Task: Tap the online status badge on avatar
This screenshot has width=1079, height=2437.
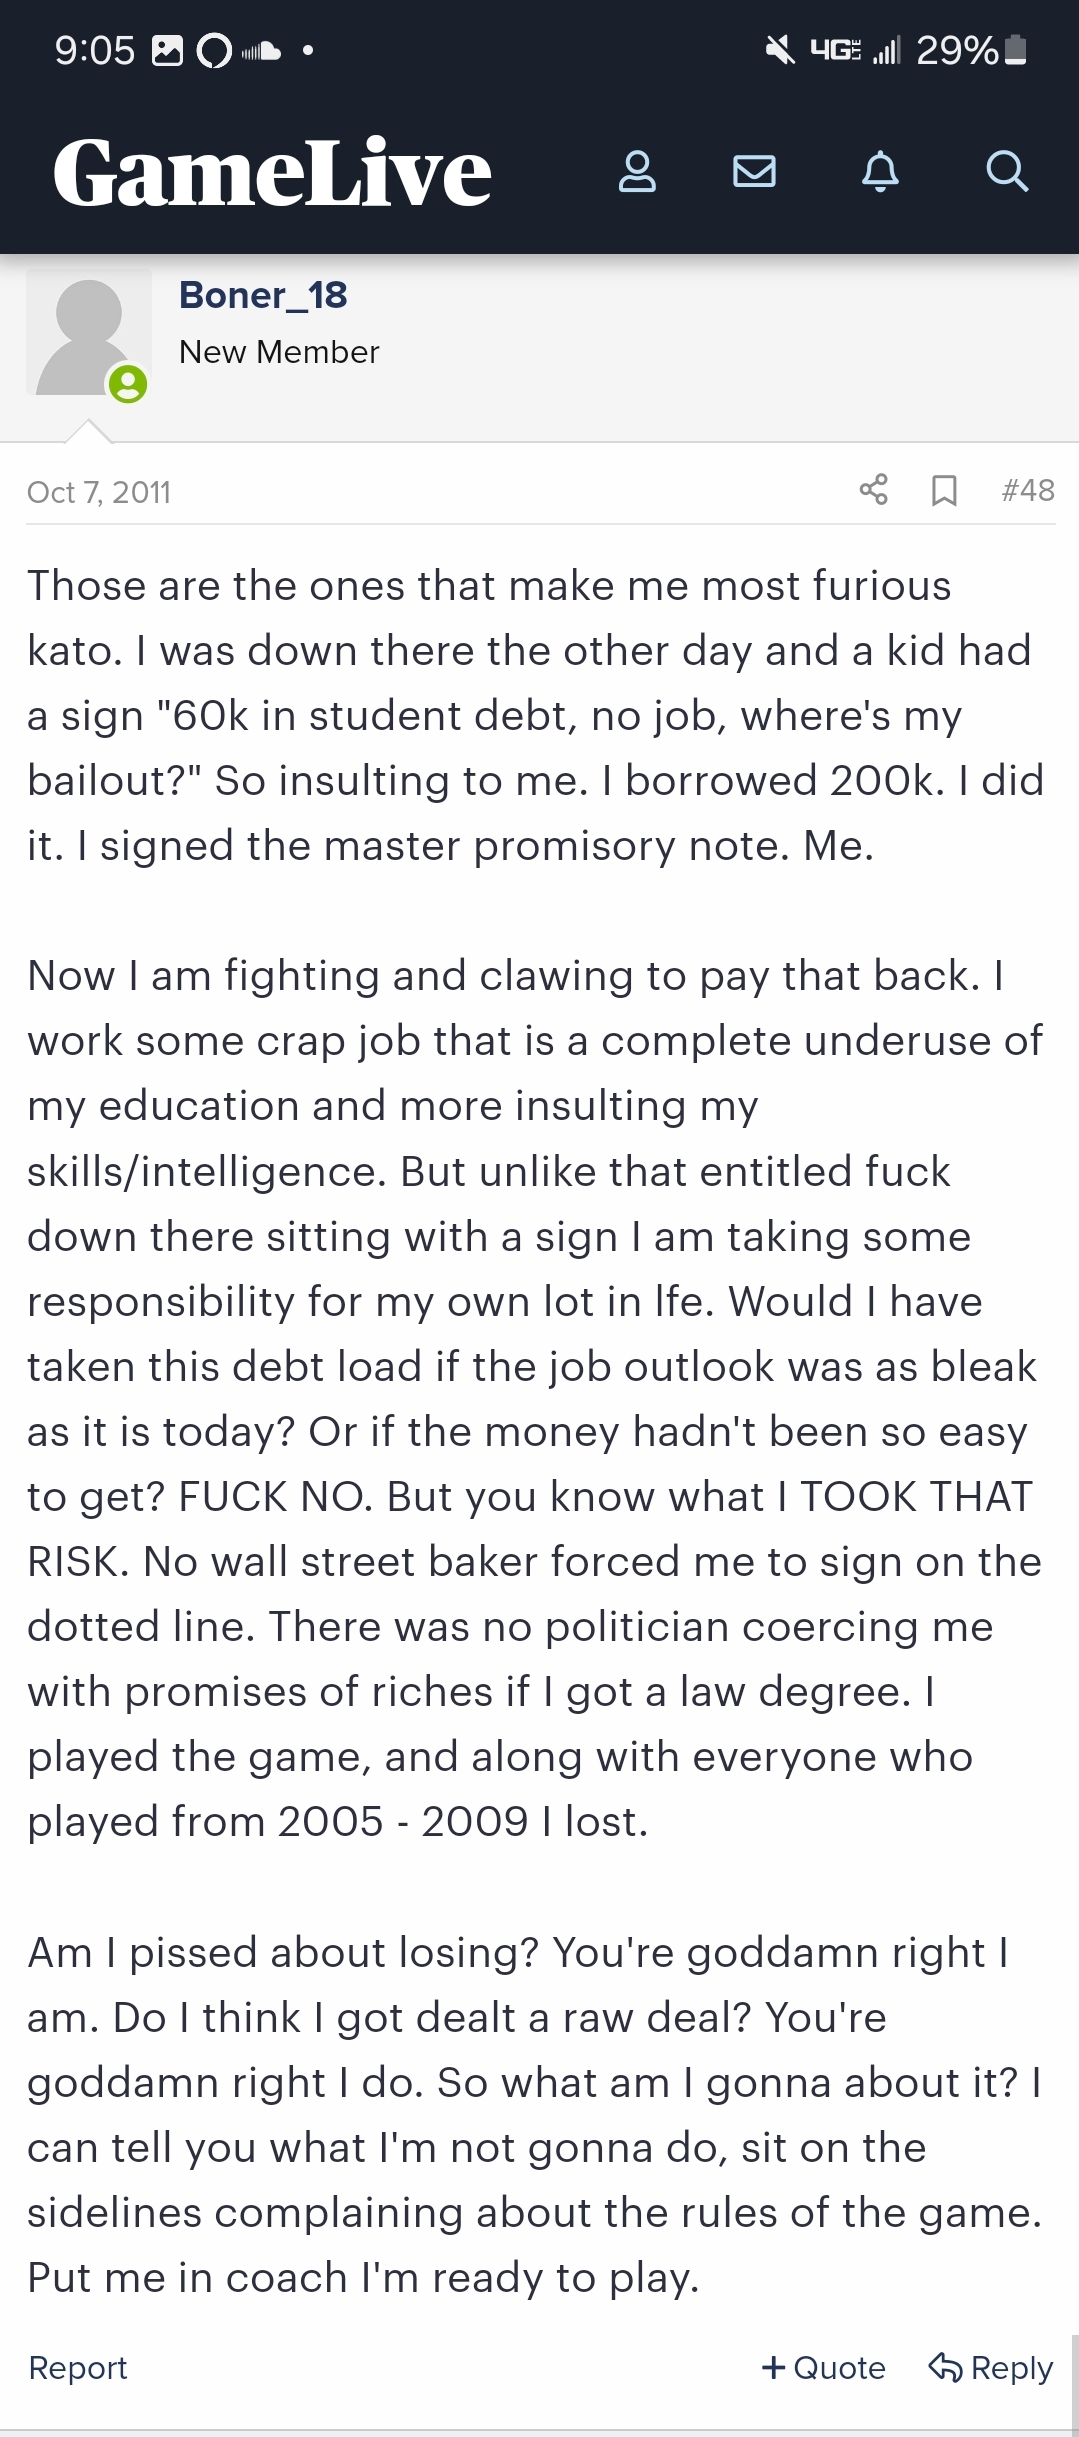Action: pyautogui.click(x=128, y=384)
